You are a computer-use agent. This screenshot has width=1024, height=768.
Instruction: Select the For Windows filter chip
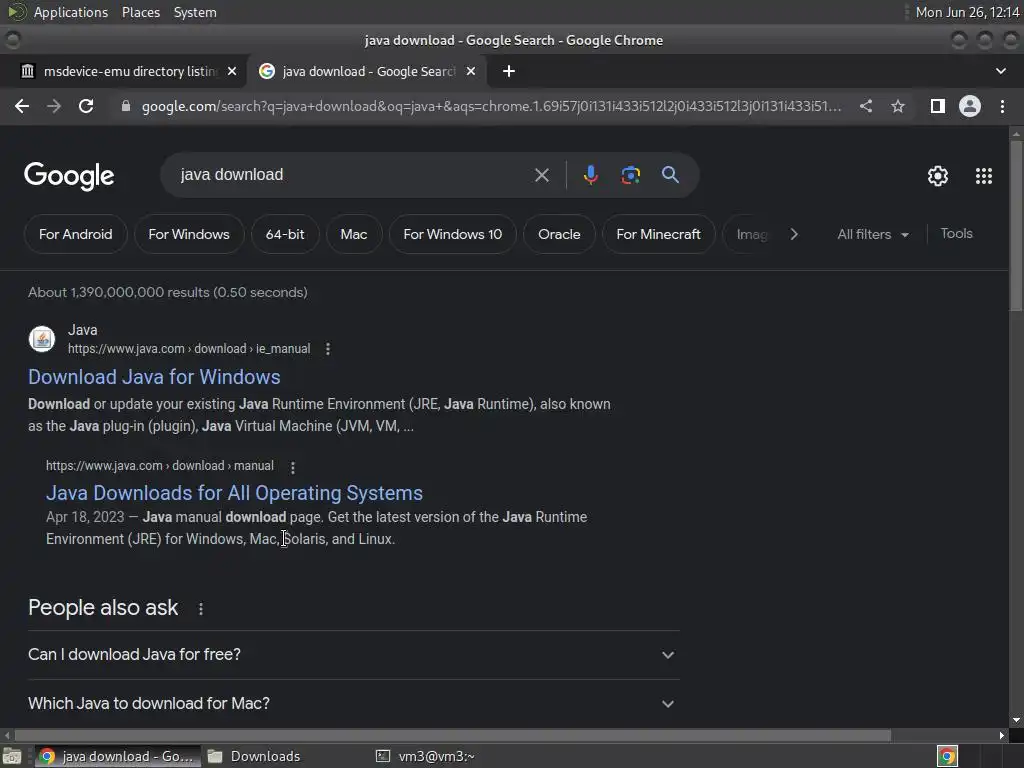point(189,234)
